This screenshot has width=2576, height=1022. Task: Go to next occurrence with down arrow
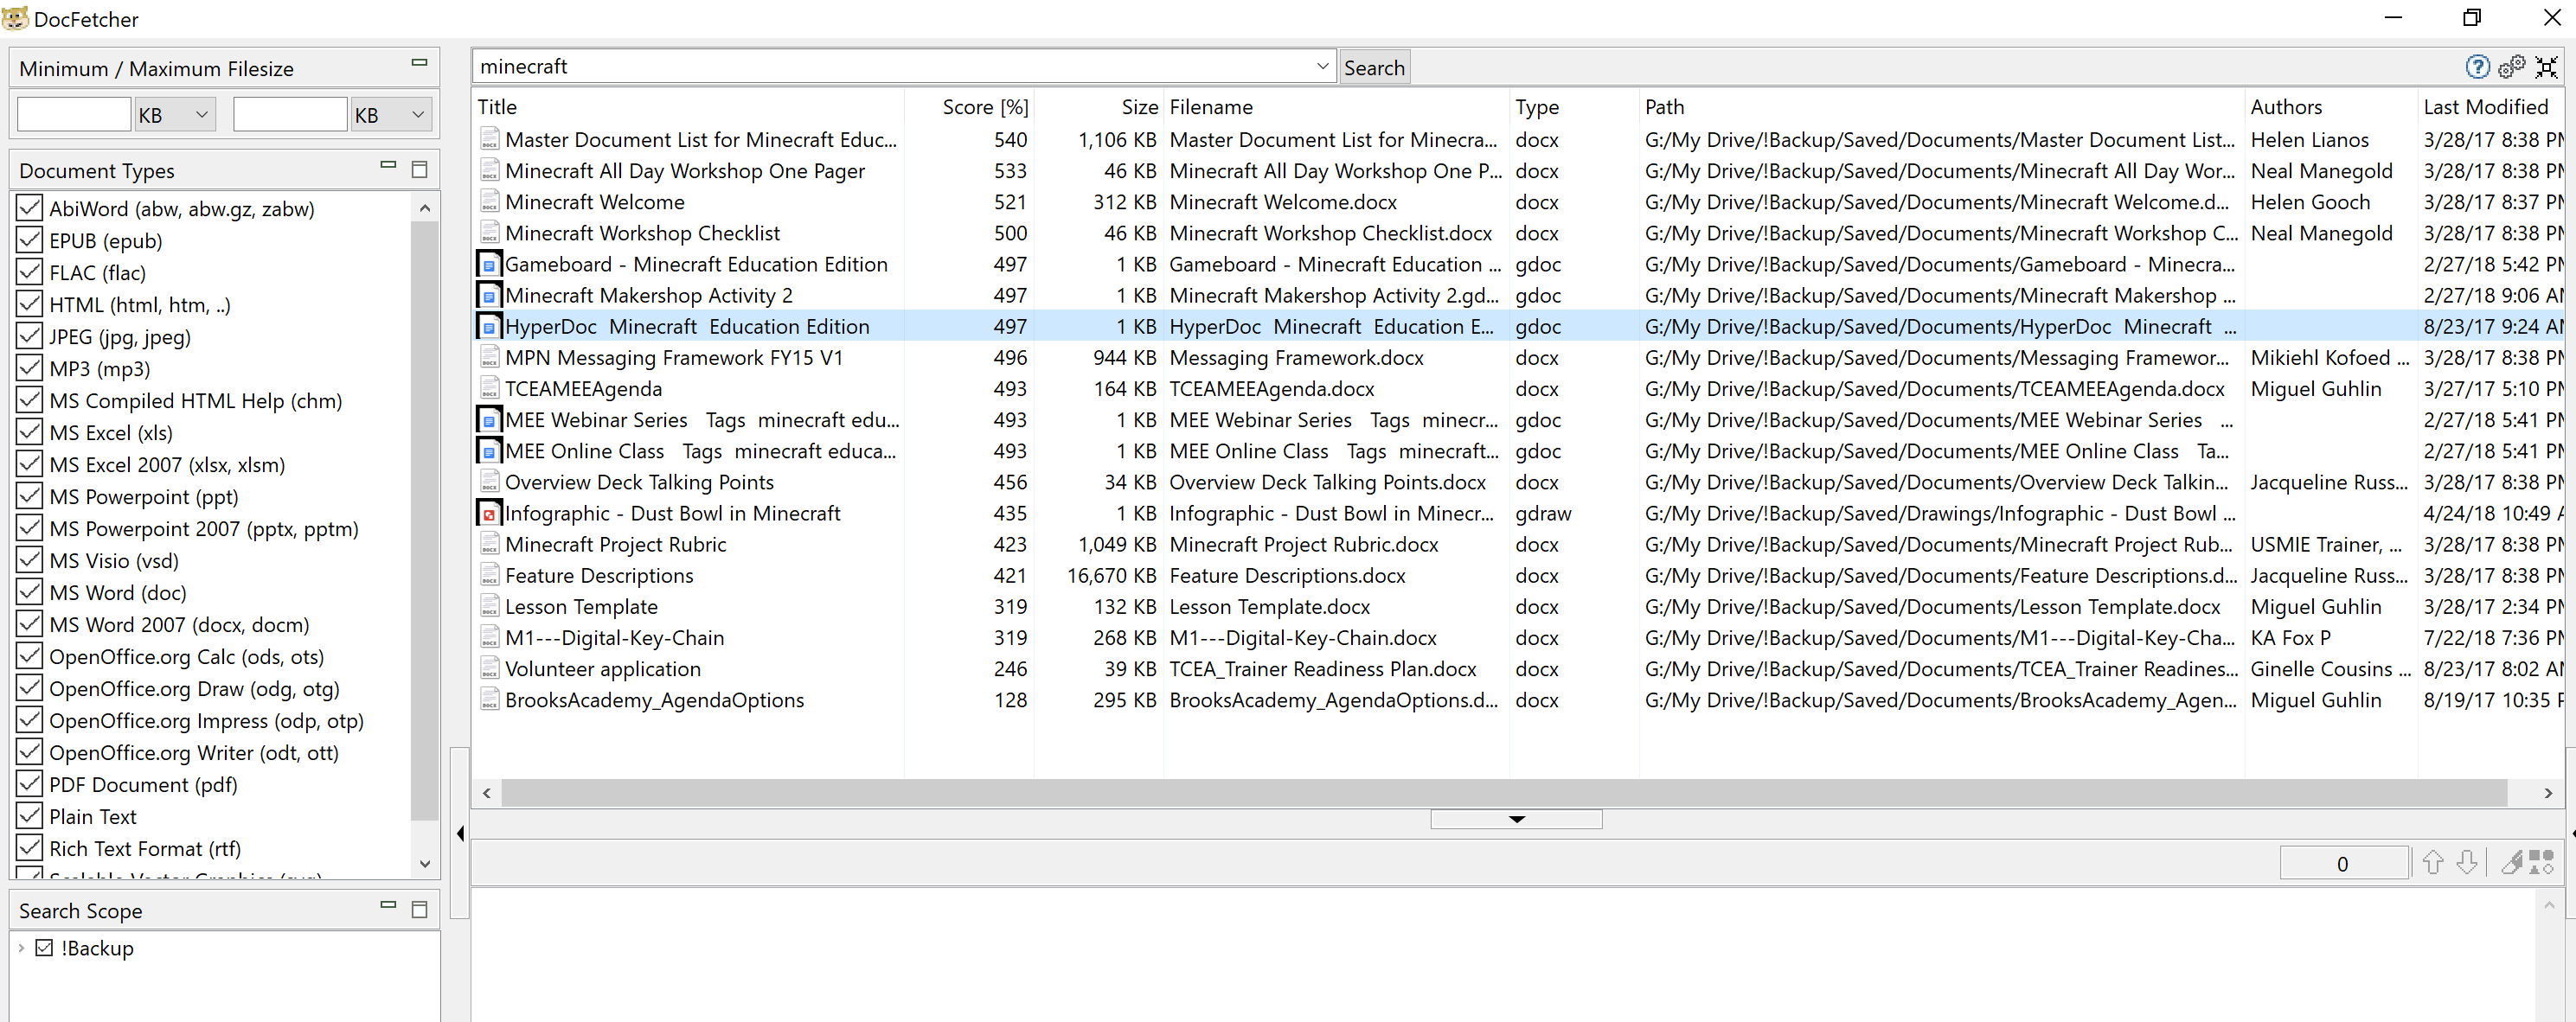2467,862
